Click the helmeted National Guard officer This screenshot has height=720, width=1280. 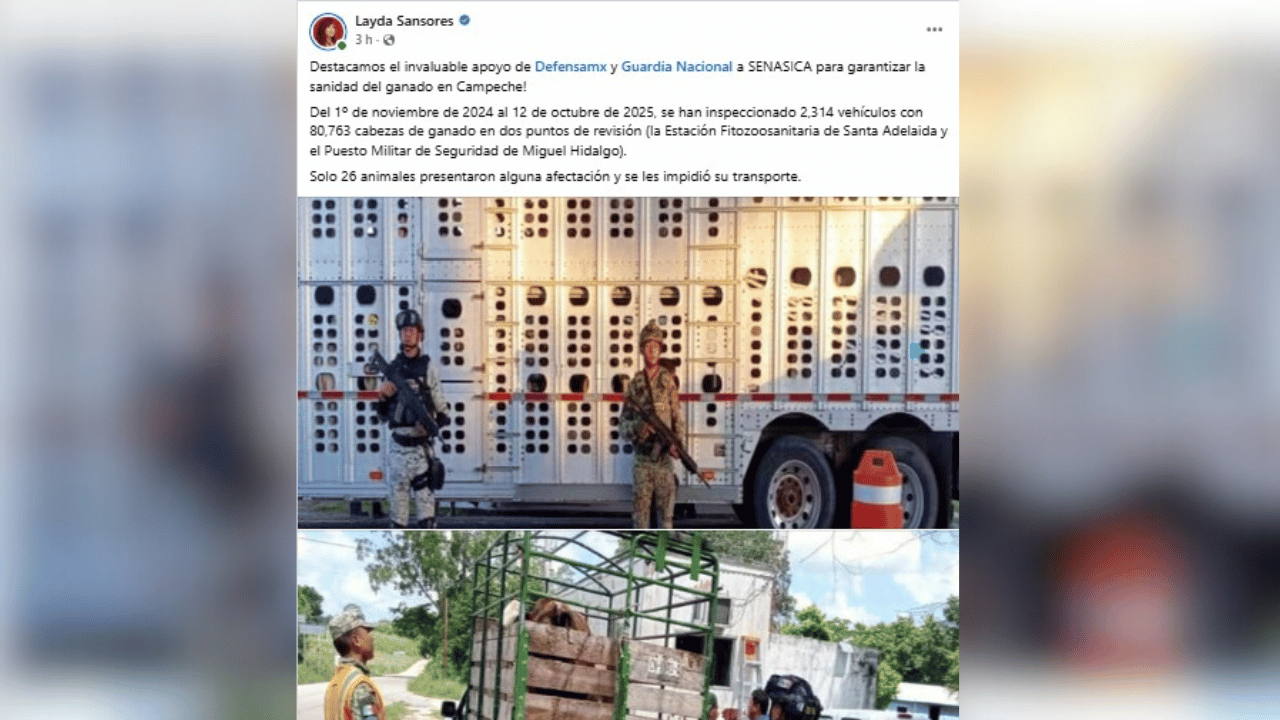411,418
